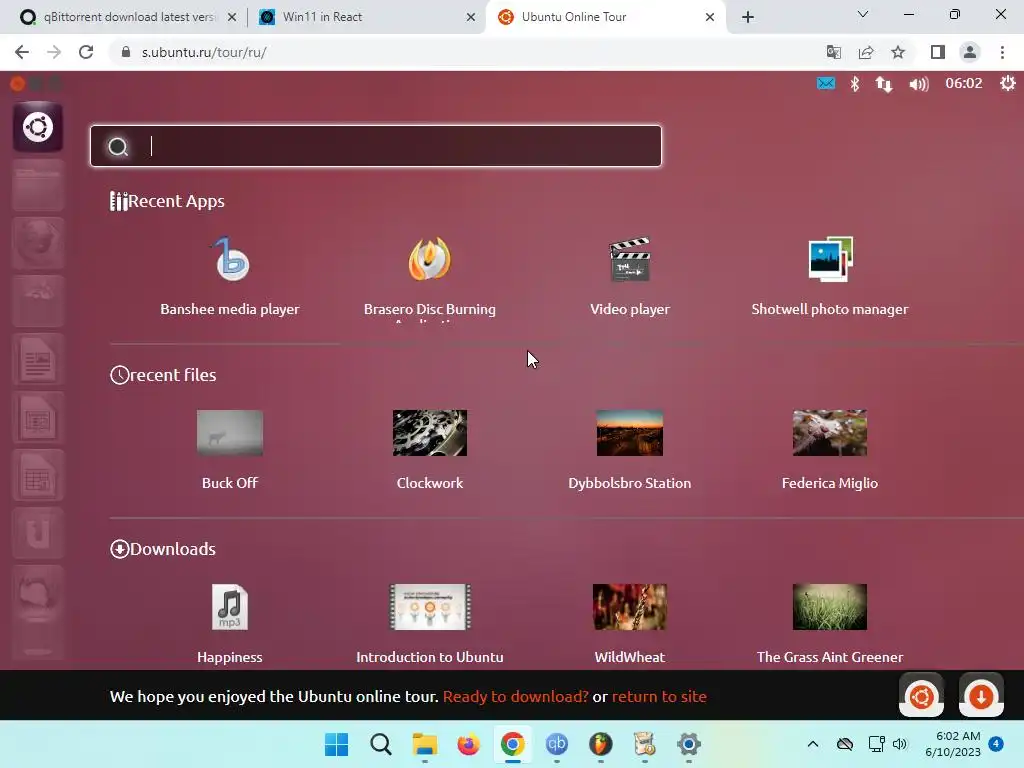Open Introduction to Ubuntu video thumbnail
Viewport: 1024px width, 768px height.
(430, 607)
